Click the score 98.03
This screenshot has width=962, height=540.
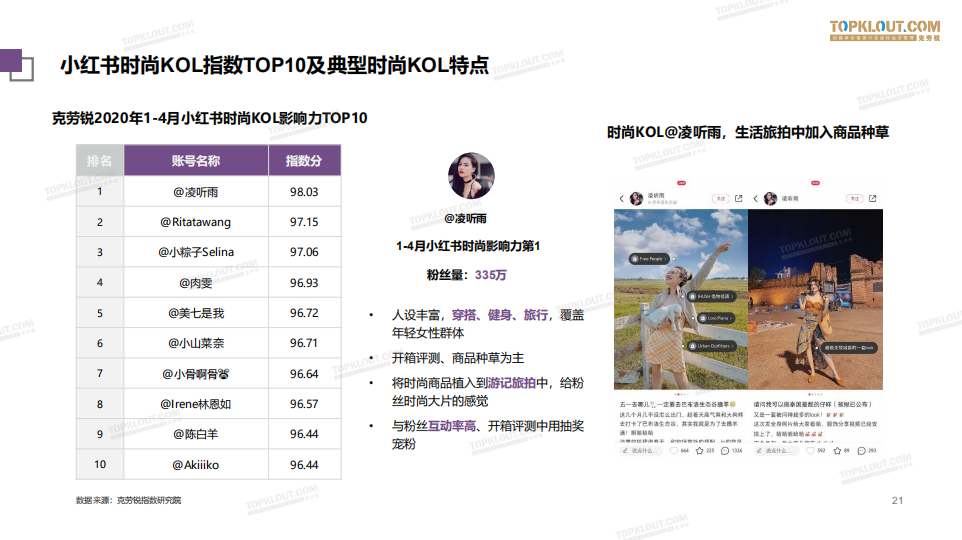[304, 192]
